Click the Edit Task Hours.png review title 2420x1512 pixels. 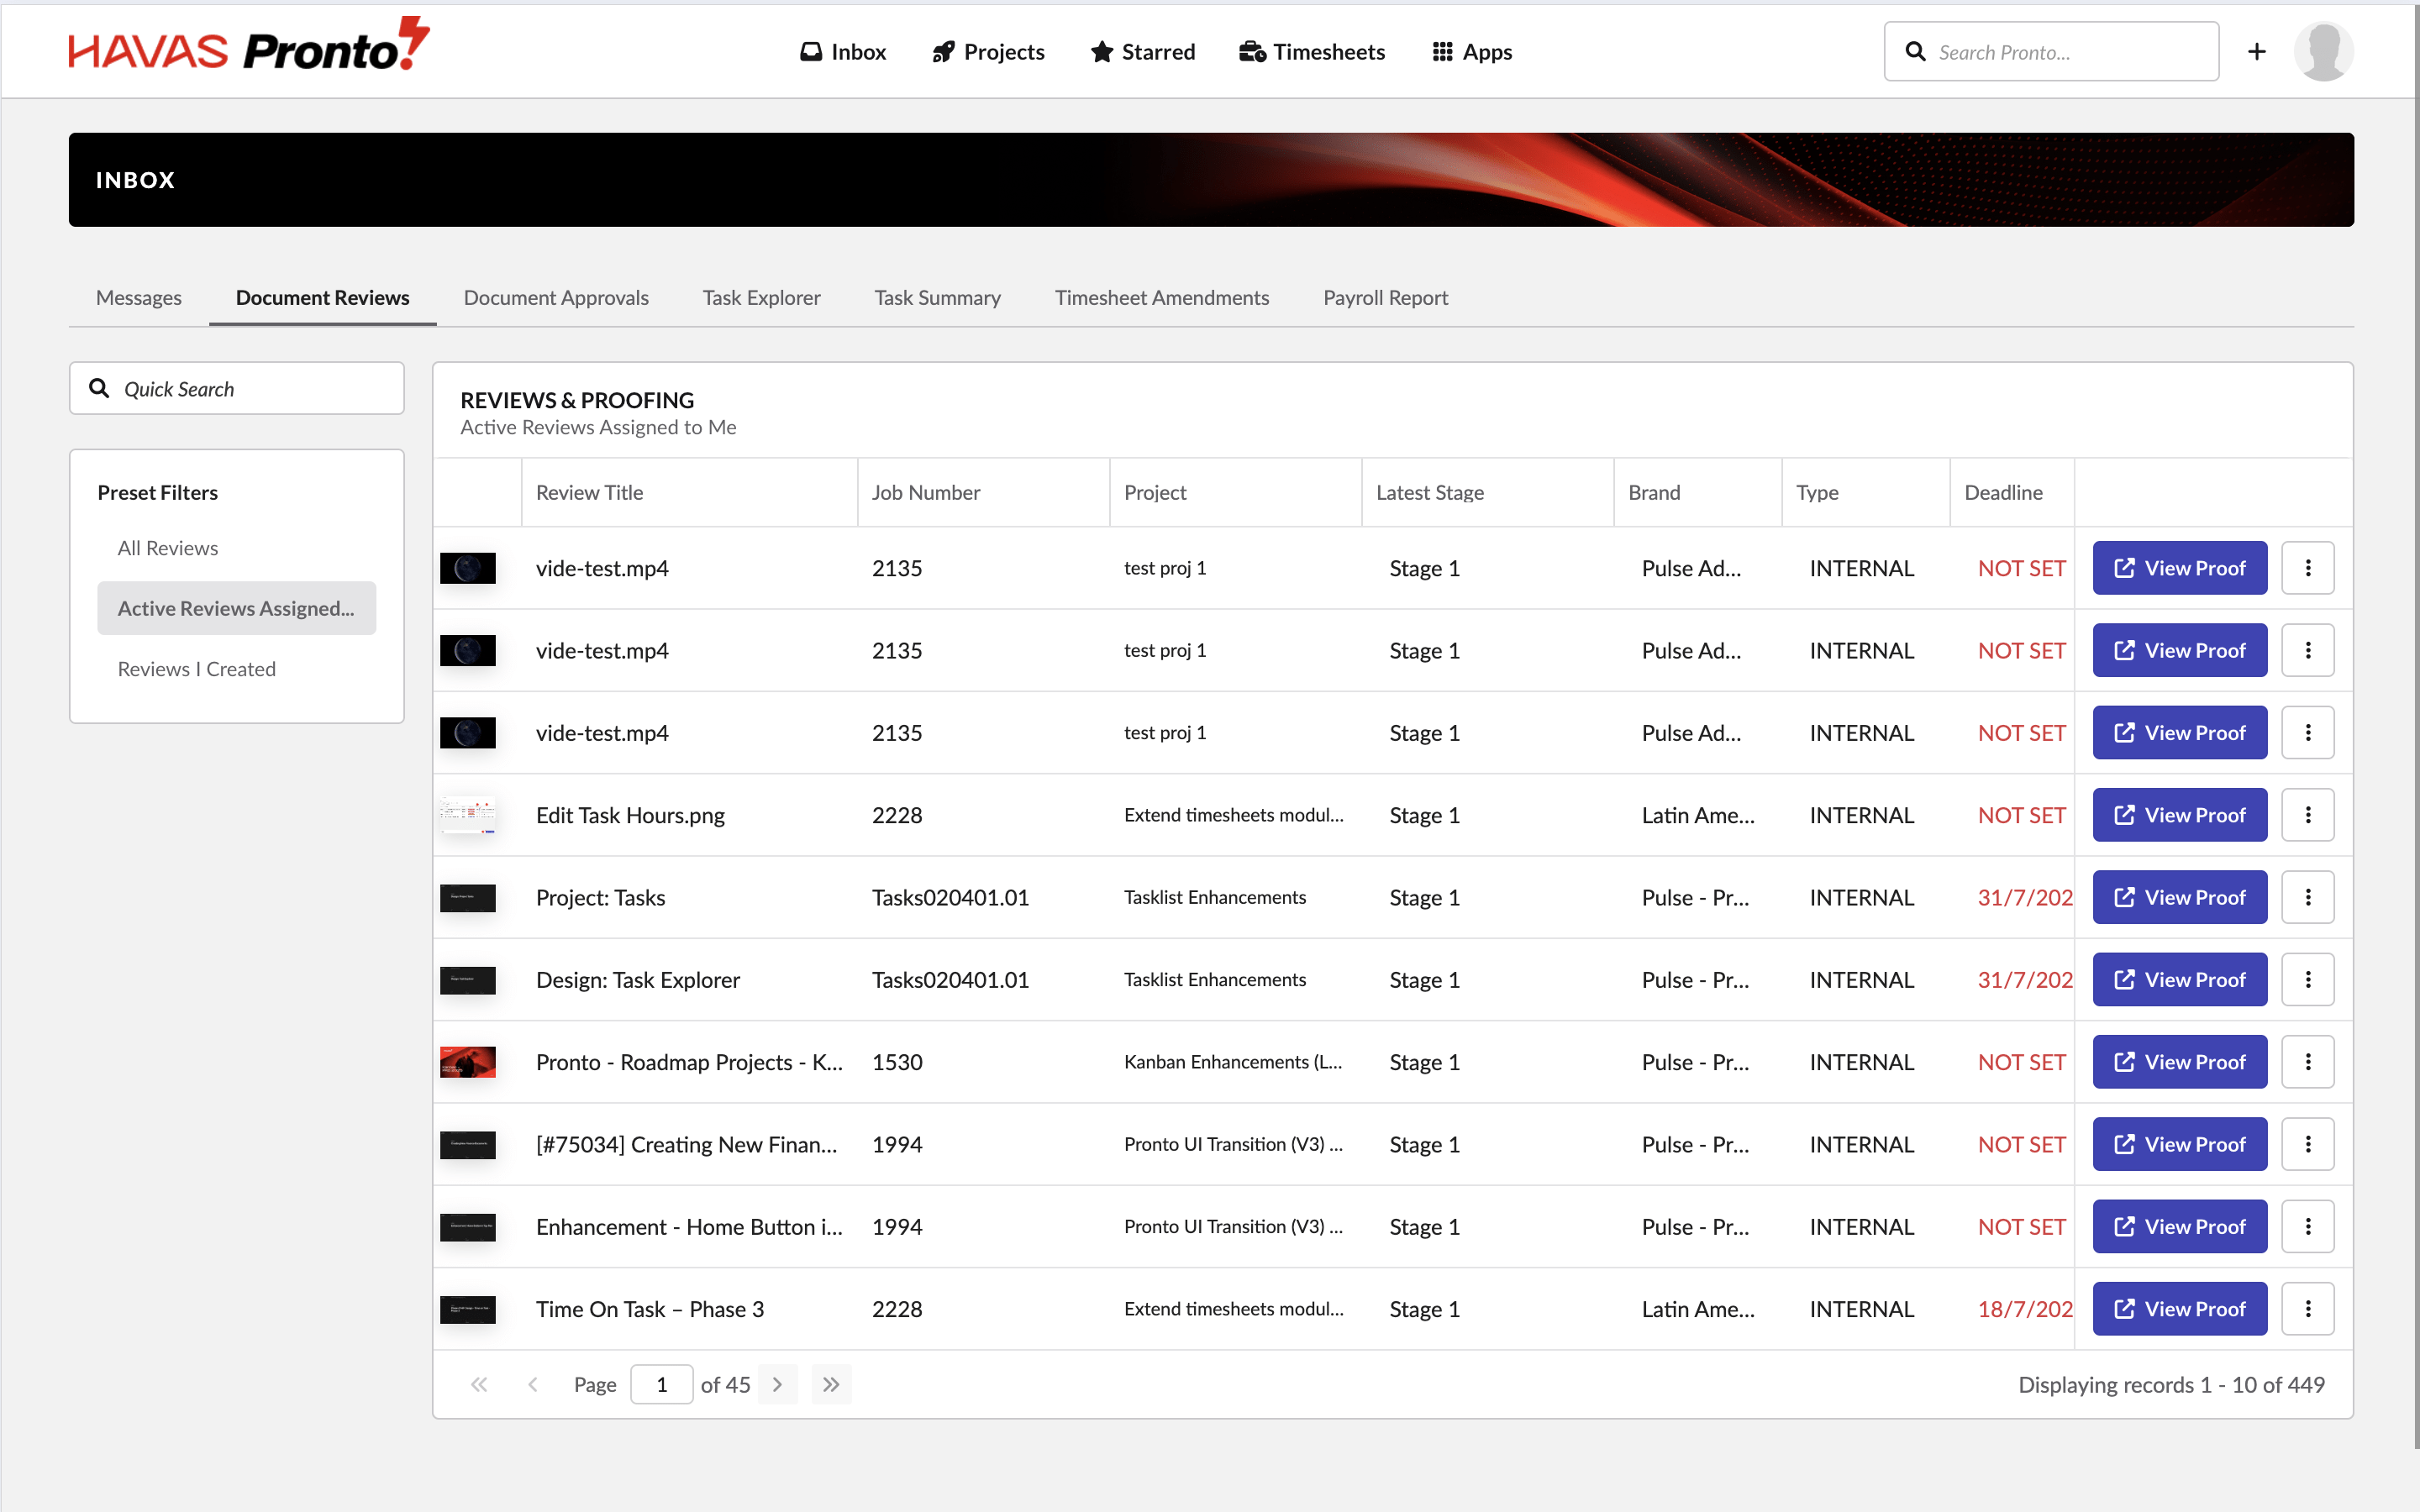[x=630, y=815]
